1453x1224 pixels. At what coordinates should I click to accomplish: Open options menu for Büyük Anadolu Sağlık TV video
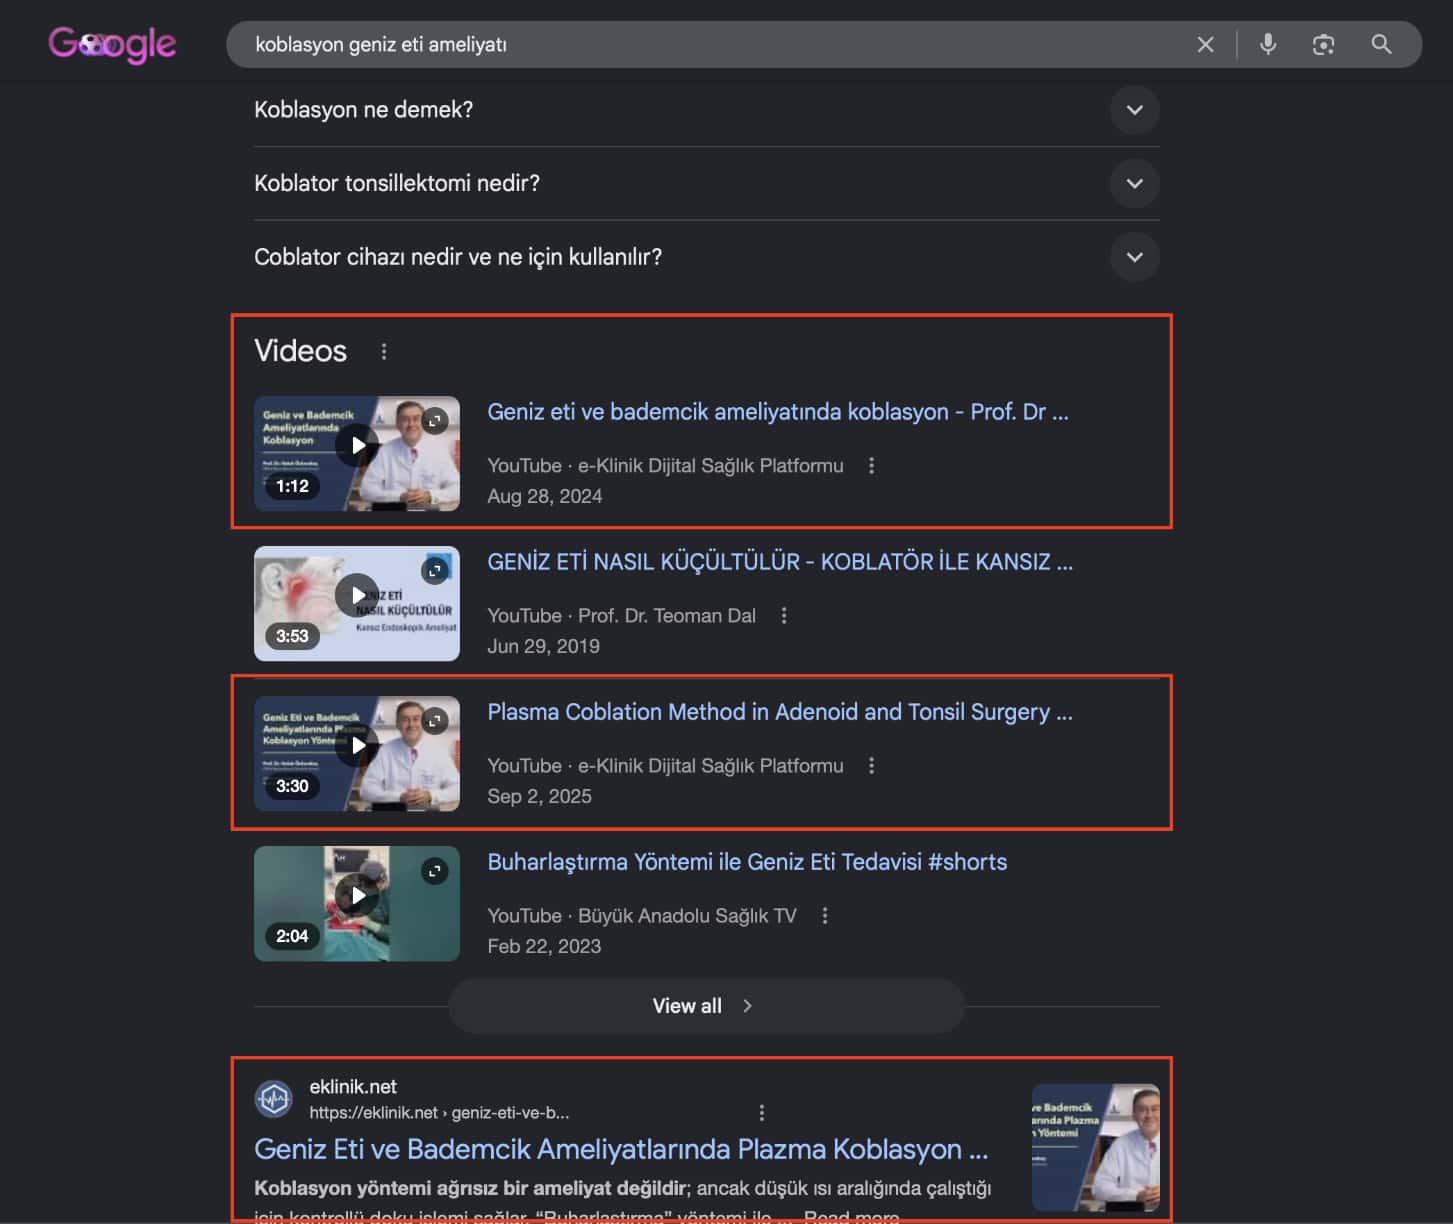(x=825, y=916)
